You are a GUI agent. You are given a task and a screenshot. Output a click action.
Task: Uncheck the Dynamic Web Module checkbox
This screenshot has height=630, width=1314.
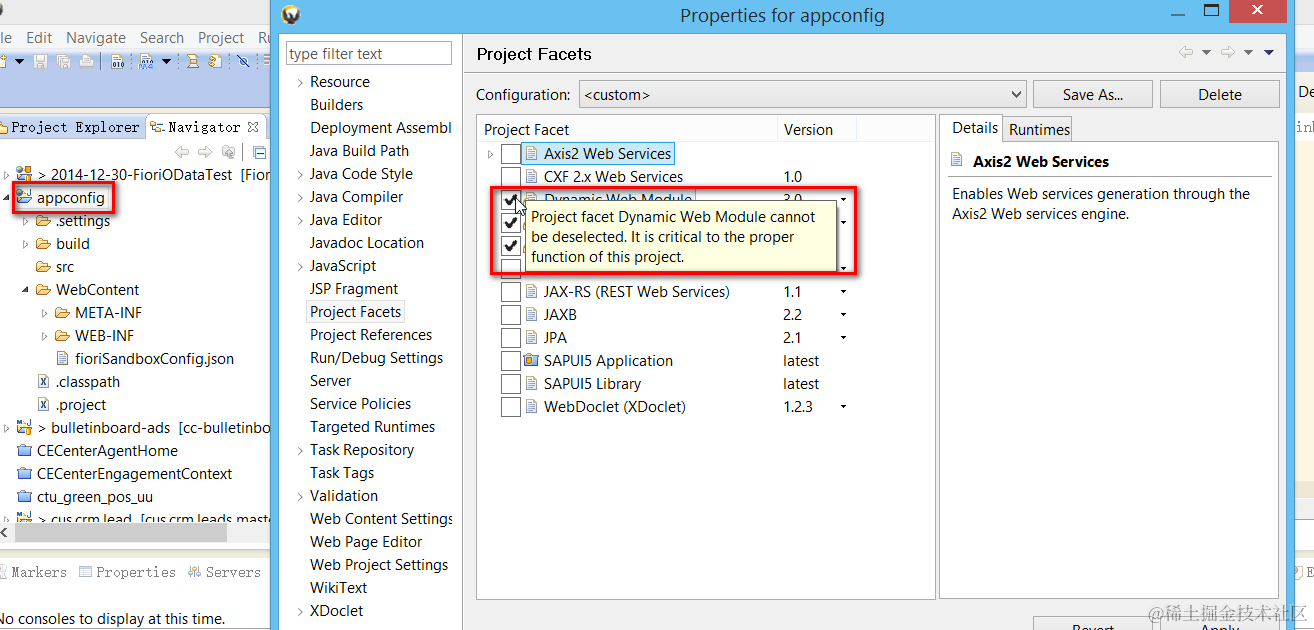(x=510, y=200)
